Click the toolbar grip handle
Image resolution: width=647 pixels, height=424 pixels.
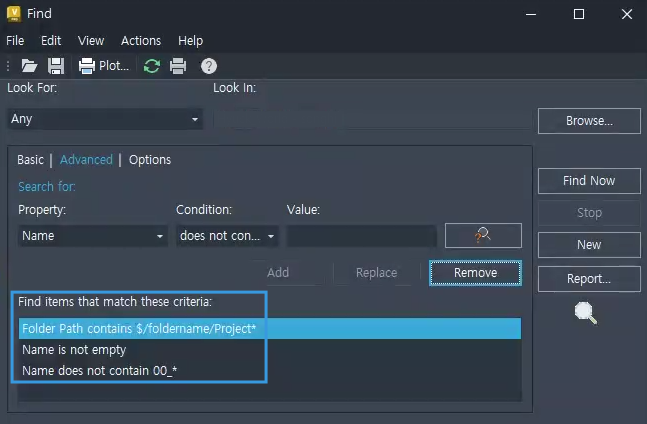point(8,66)
